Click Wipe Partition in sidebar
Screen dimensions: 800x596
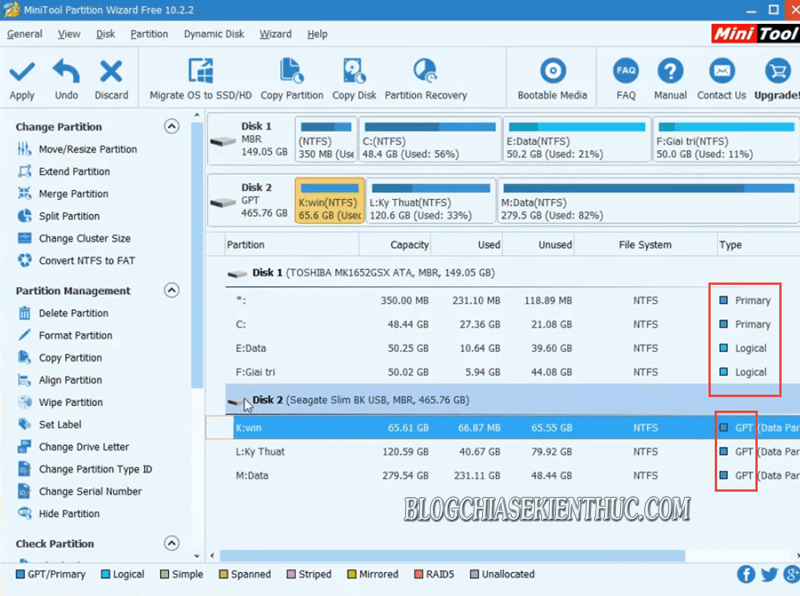point(70,402)
